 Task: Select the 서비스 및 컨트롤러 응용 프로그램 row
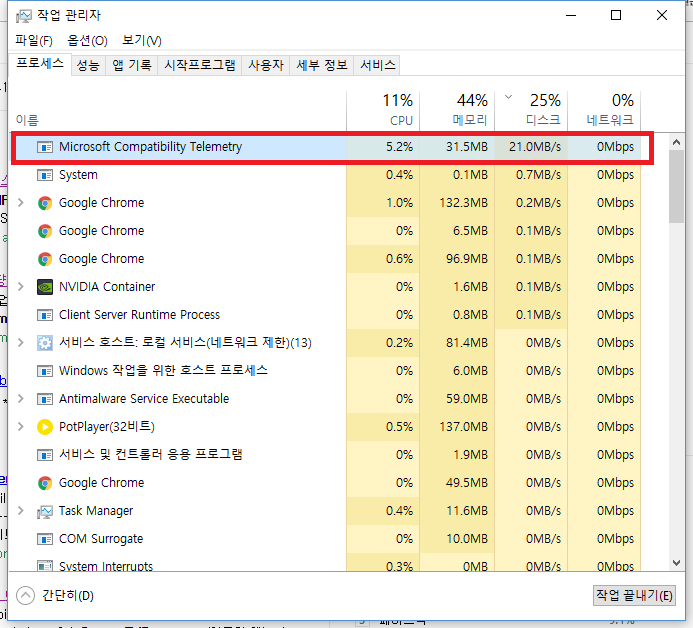coord(326,455)
